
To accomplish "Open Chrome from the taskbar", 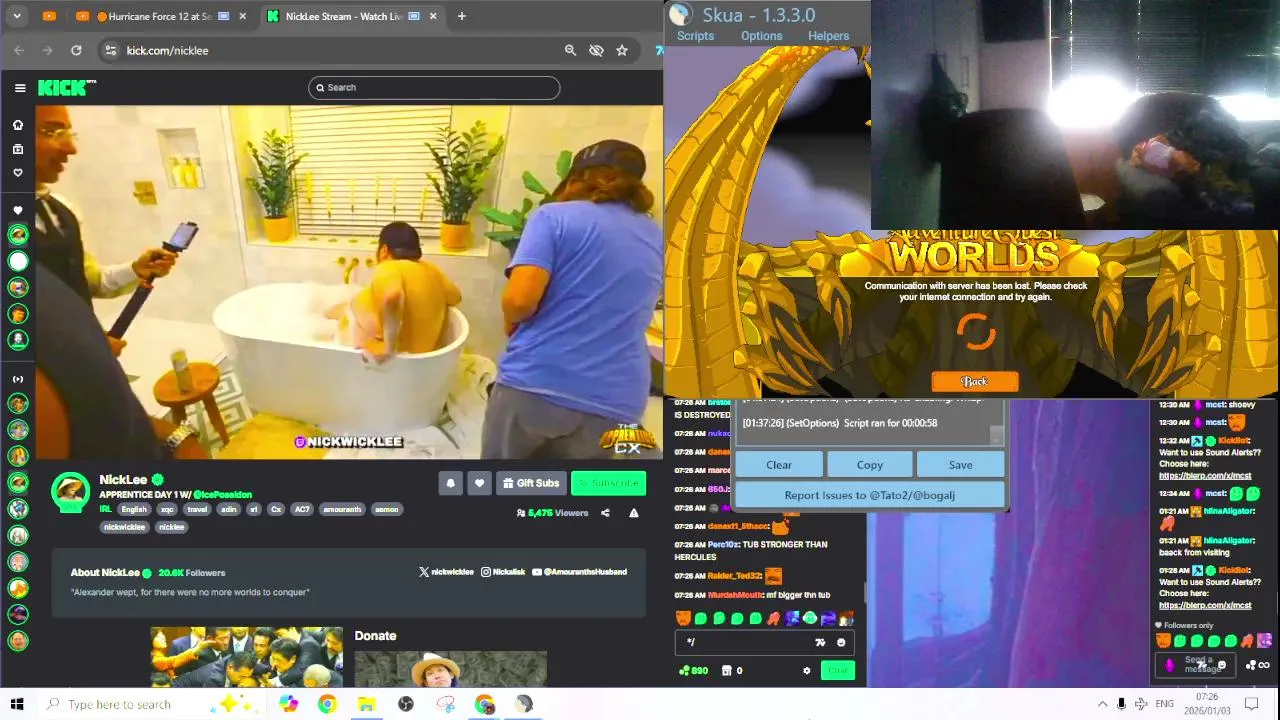I will [x=327, y=704].
